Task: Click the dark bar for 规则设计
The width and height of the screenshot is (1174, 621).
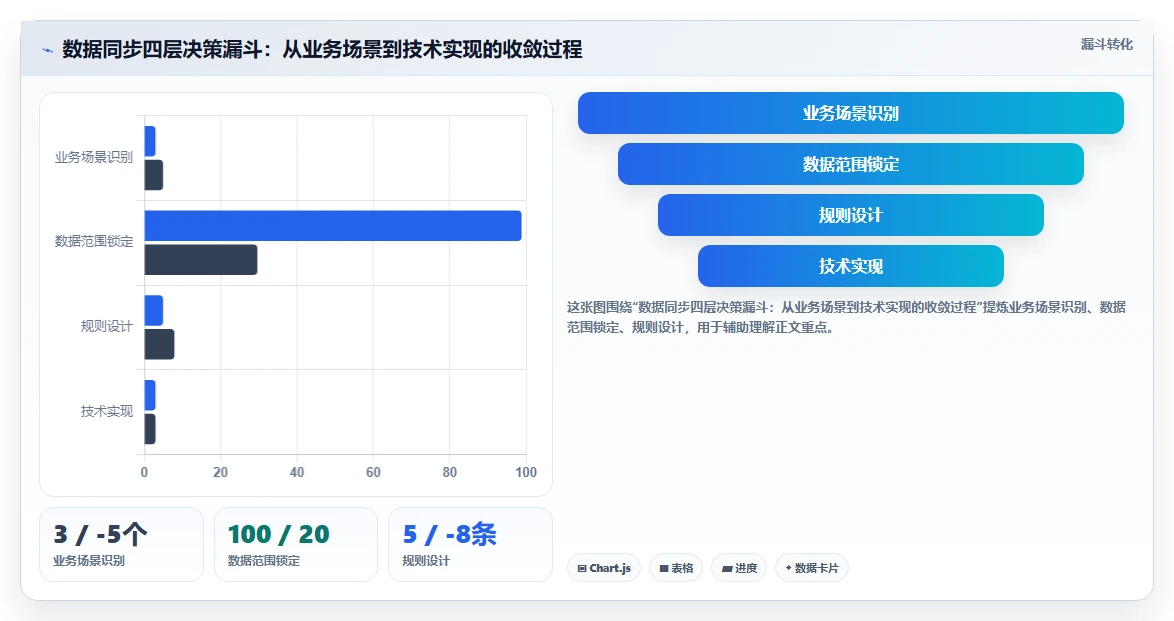Action: pyautogui.click(x=159, y=345)
